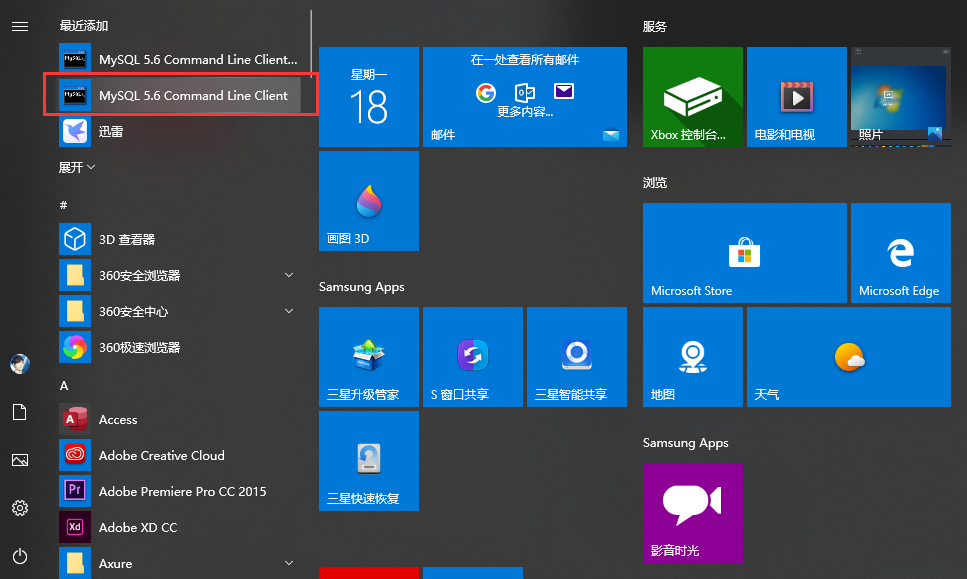The image size is (967, 579).
Task: Open 3D 查看器 app
Action: pyautogui.click(x=179, y=239)
